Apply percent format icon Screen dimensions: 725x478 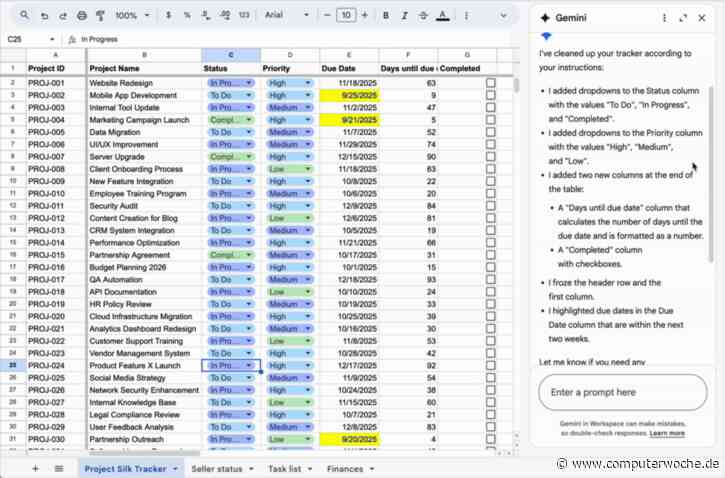coord(187,16)
